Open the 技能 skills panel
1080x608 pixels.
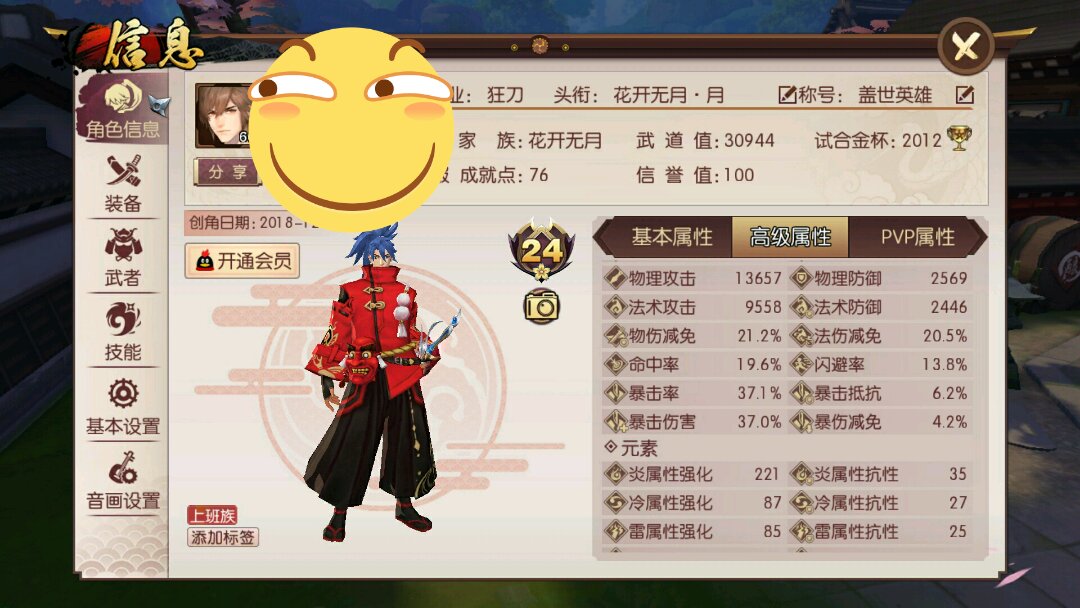click(123, 333)
